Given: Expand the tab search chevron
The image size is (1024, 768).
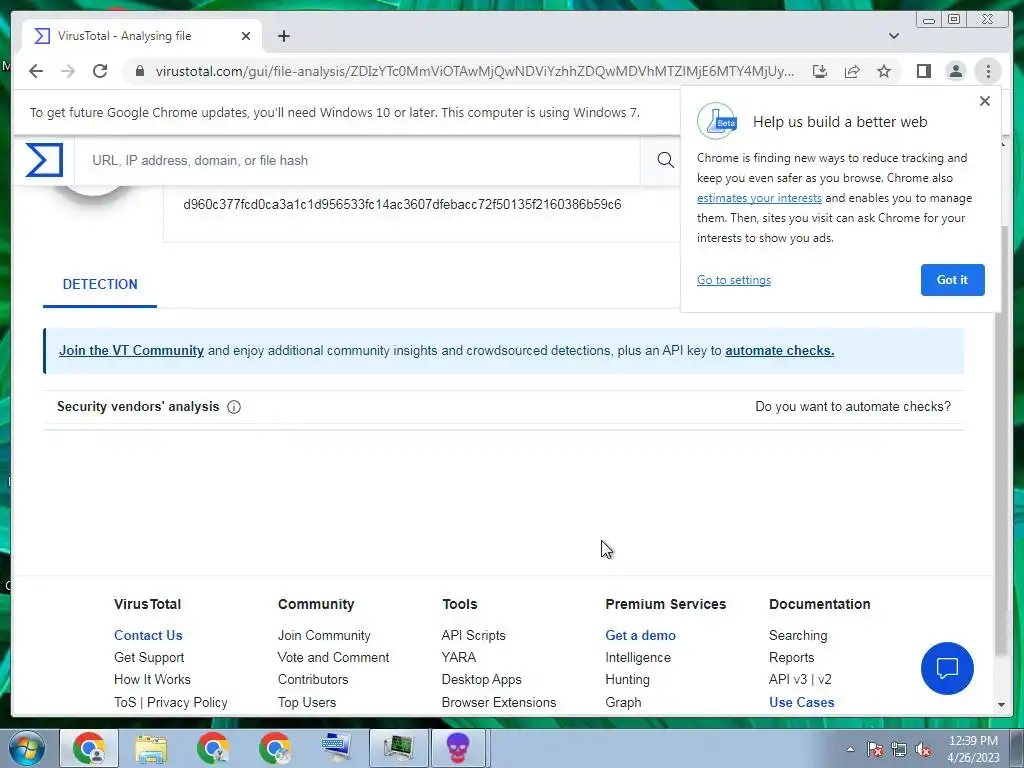Looking at the screenshot, I should [894, 36].
